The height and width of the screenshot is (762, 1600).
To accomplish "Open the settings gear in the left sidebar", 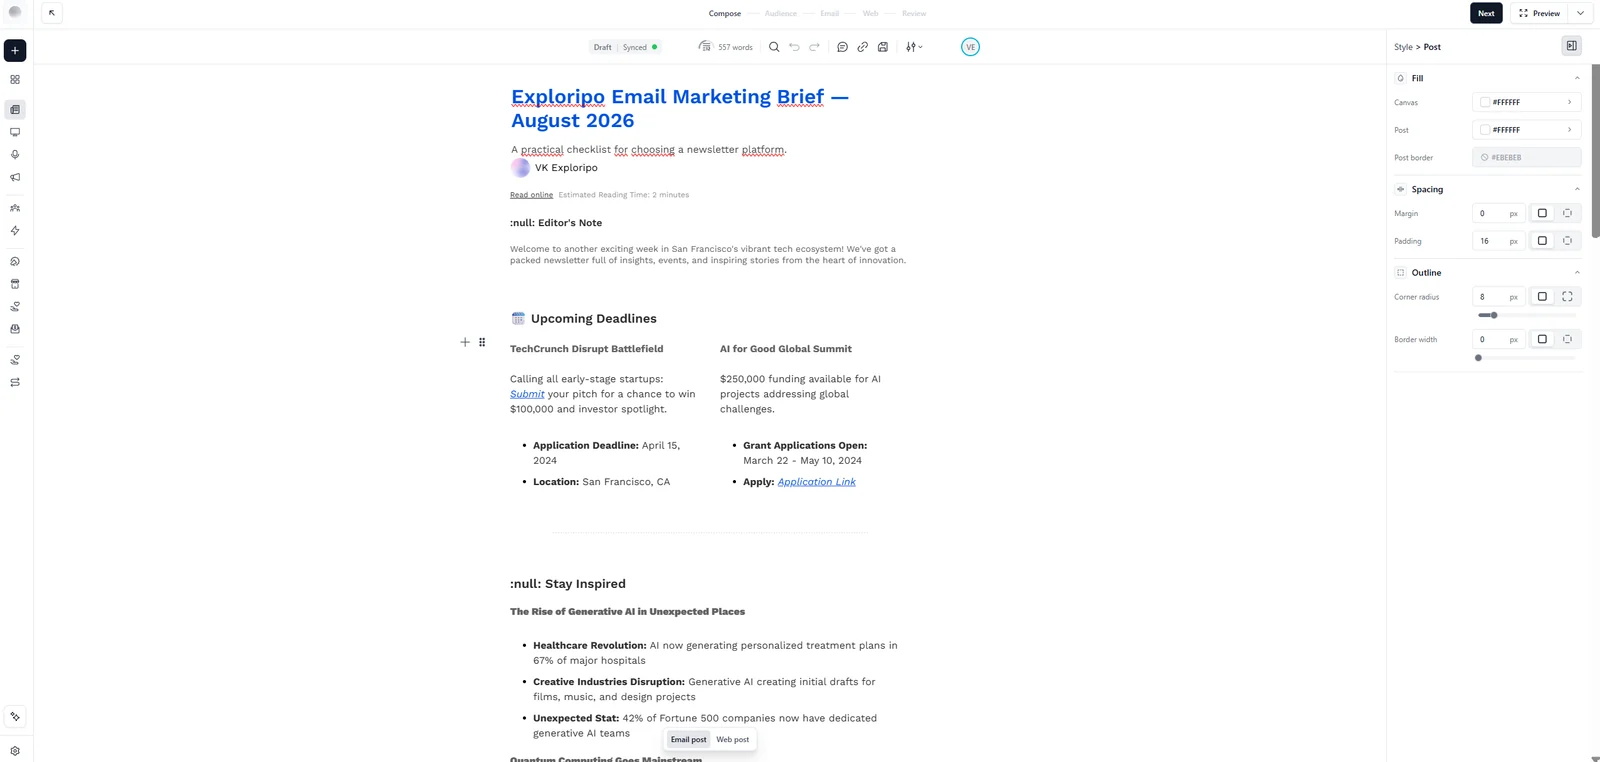I will pyautogui.click(x=15, y=751).
